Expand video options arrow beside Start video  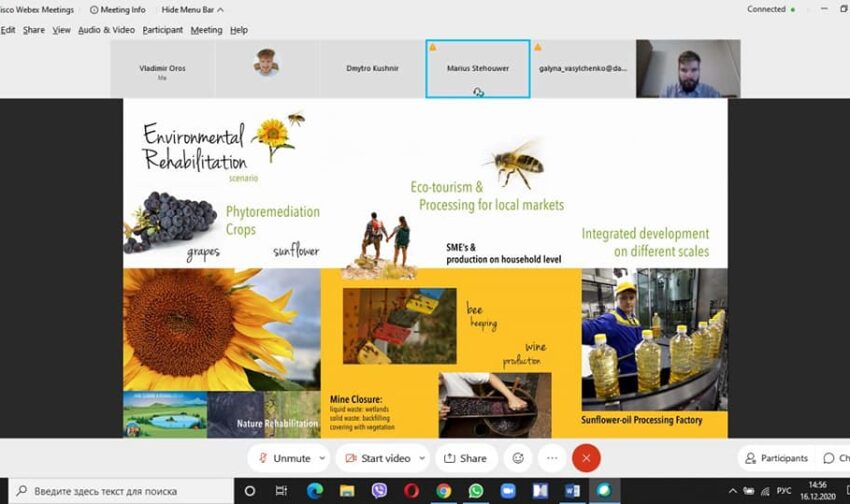pyautogui.click(x=422, y=458)
